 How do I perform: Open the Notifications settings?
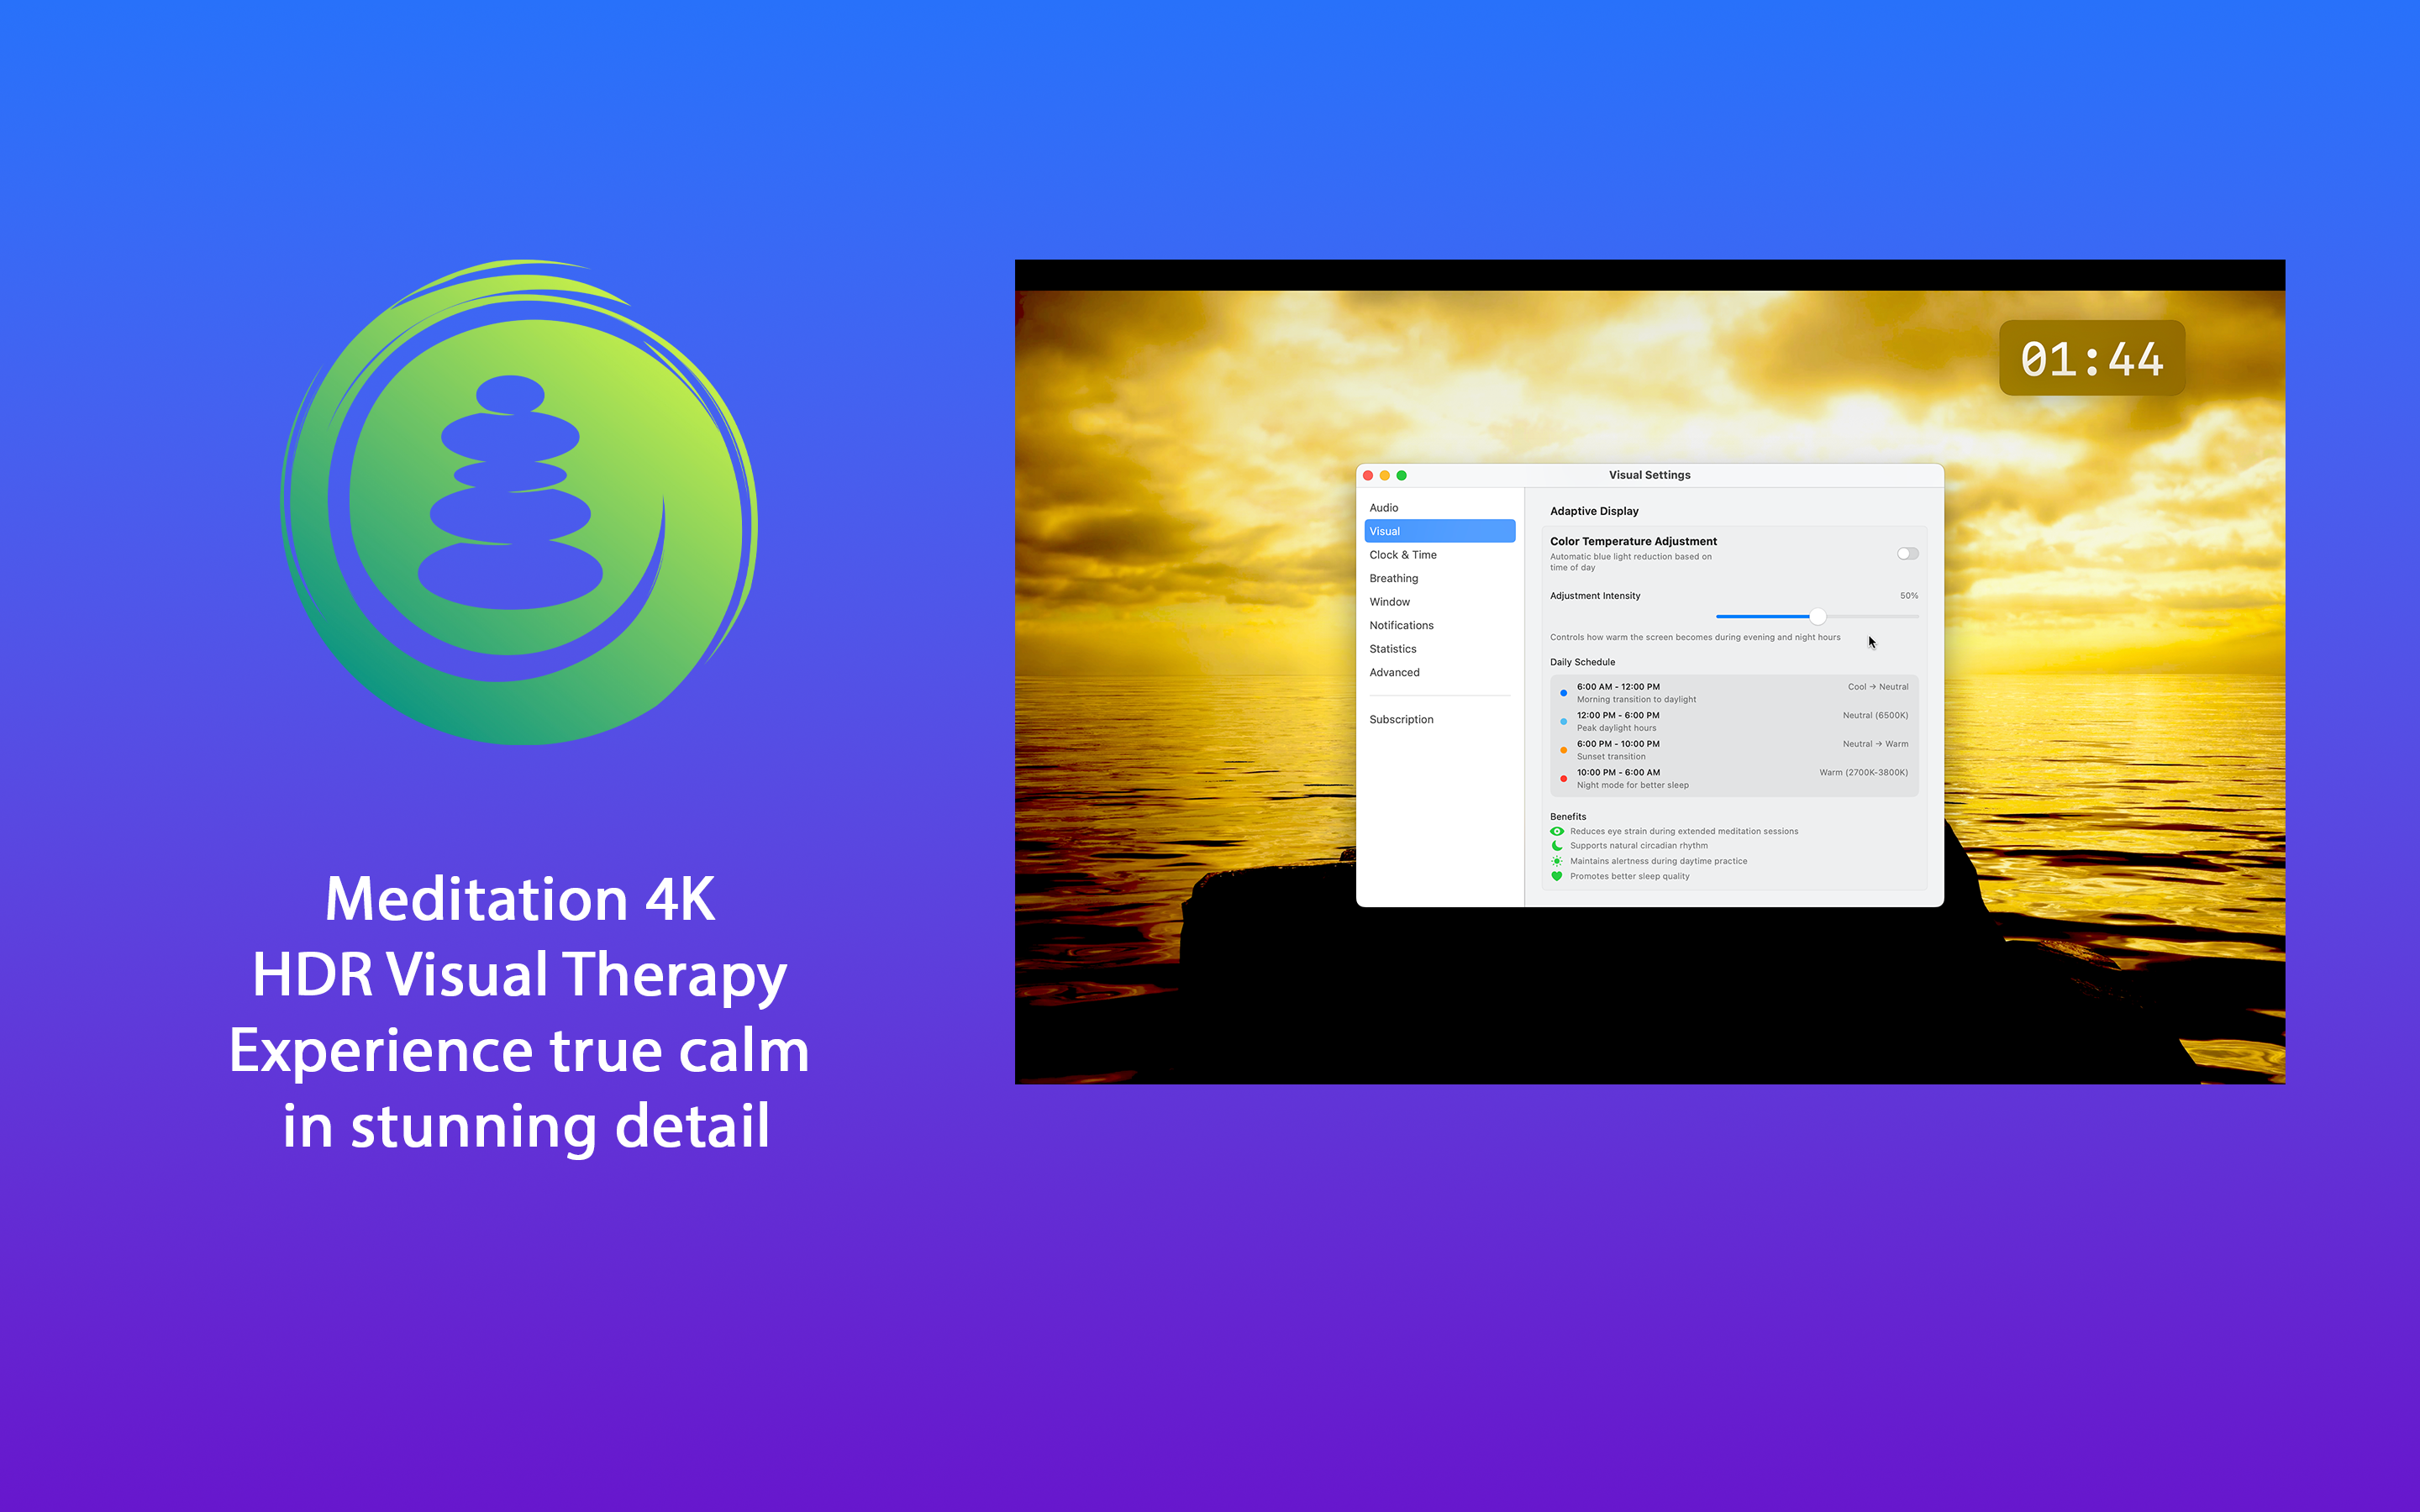coord(1401,625)
